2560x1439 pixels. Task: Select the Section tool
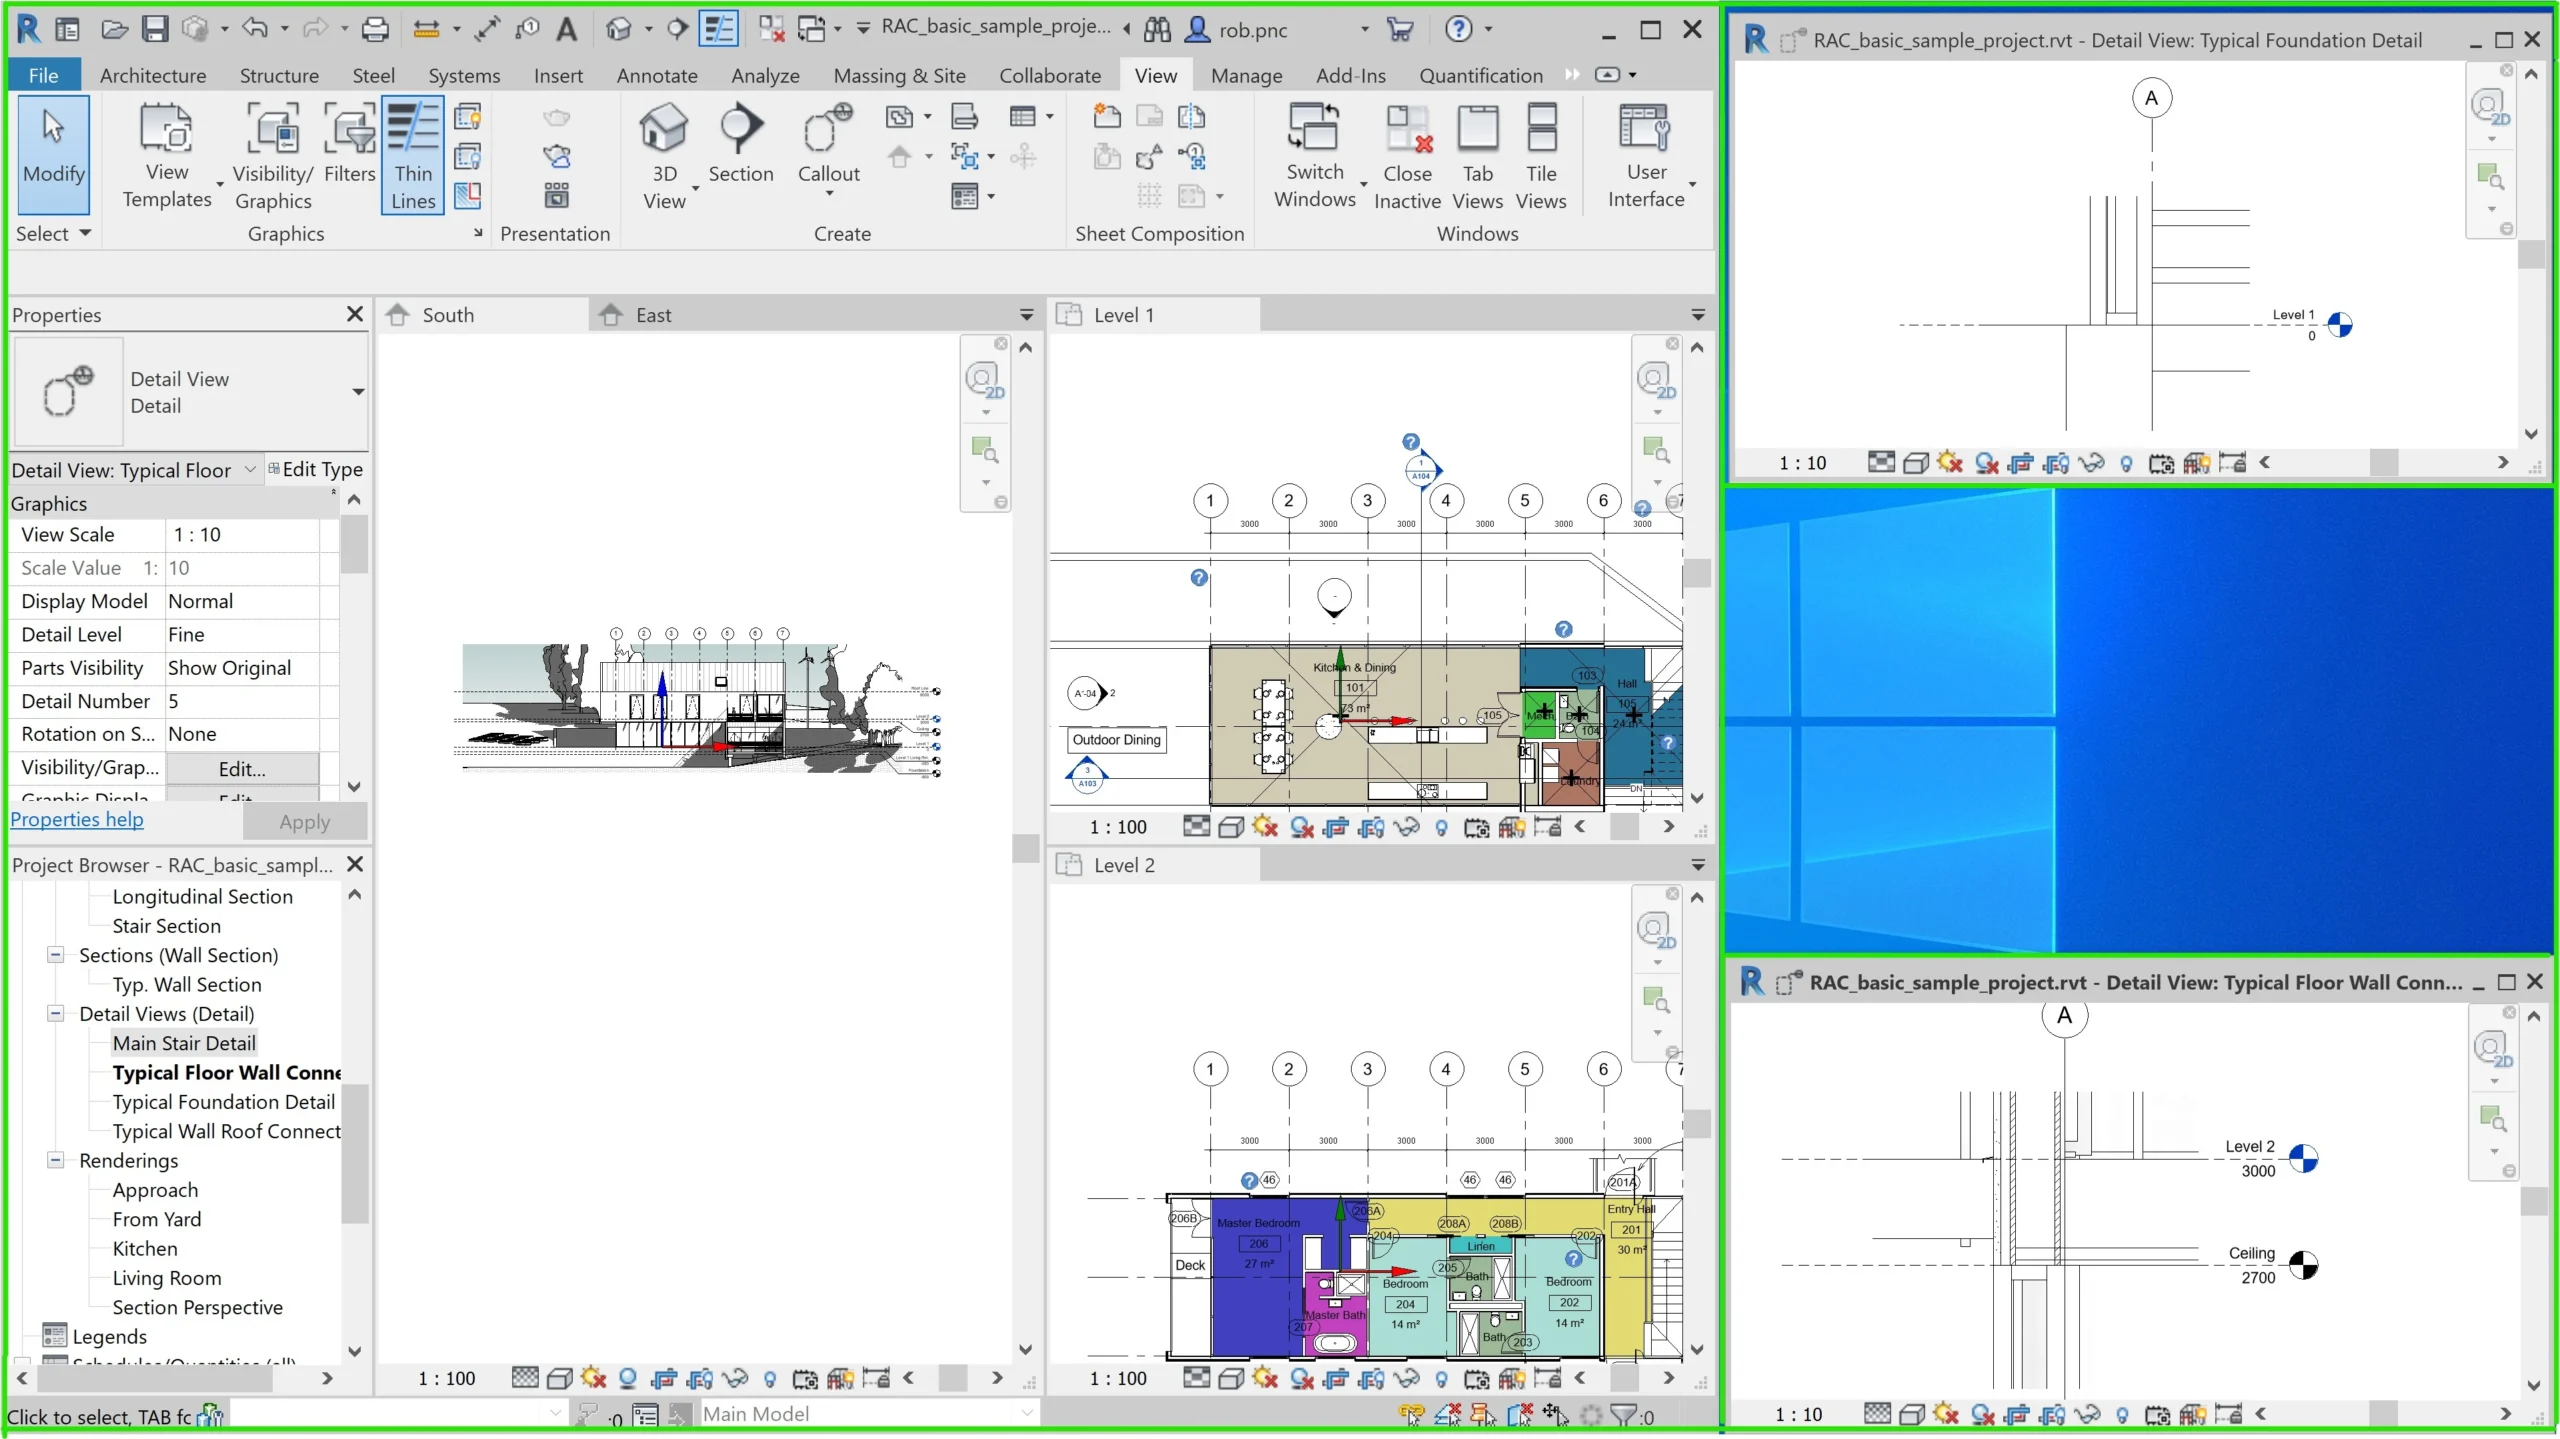(x=740, y=145)
